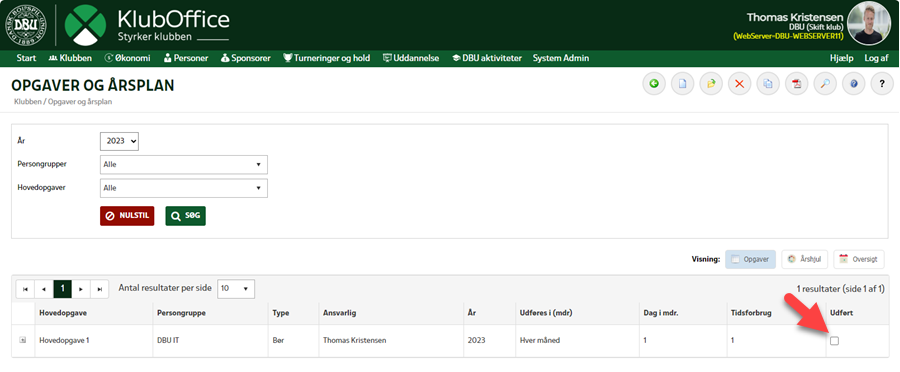
Task: Open Klubben menu
Action: pyautogui.click(x=71, y=58)
